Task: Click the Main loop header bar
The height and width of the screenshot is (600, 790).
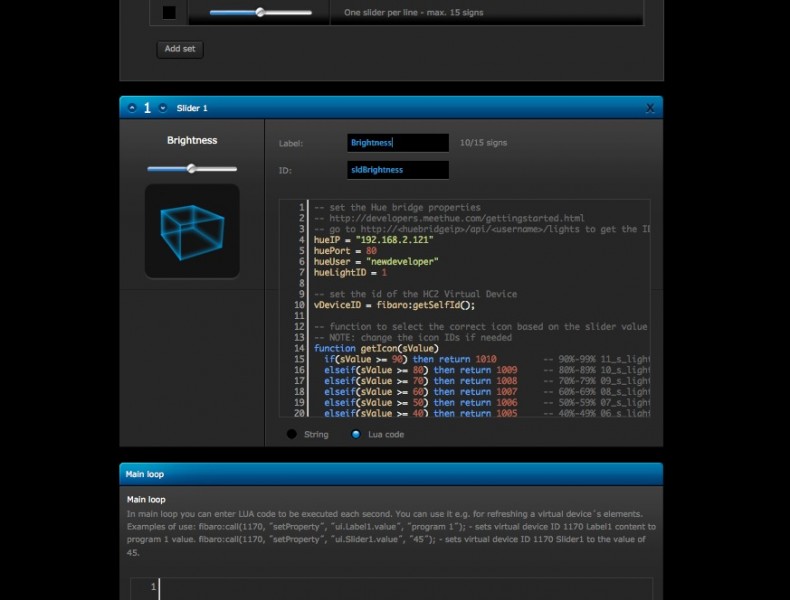Action: click(391, 474)
